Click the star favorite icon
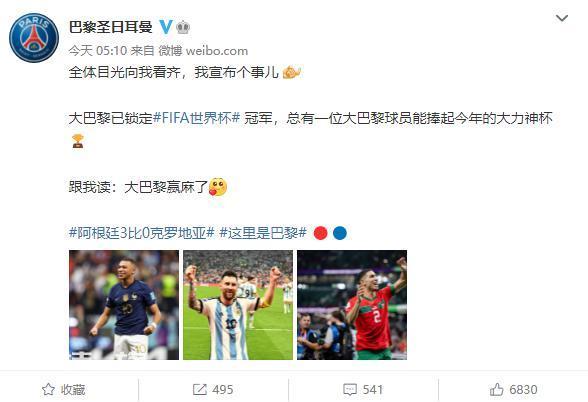588x402 pixels. click(48, 389)
